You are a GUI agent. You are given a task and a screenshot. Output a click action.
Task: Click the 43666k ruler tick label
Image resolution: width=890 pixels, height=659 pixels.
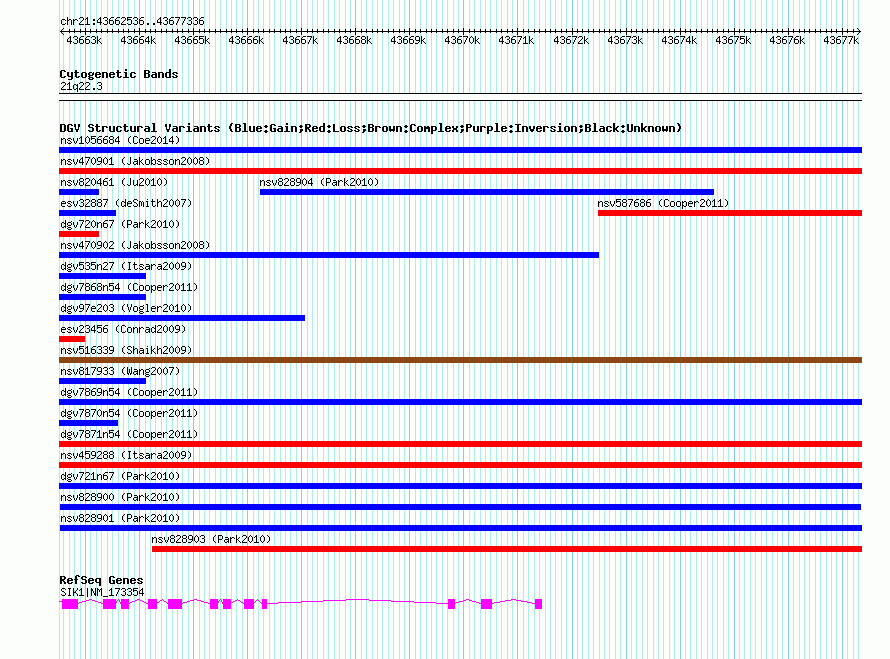point(246,40)
